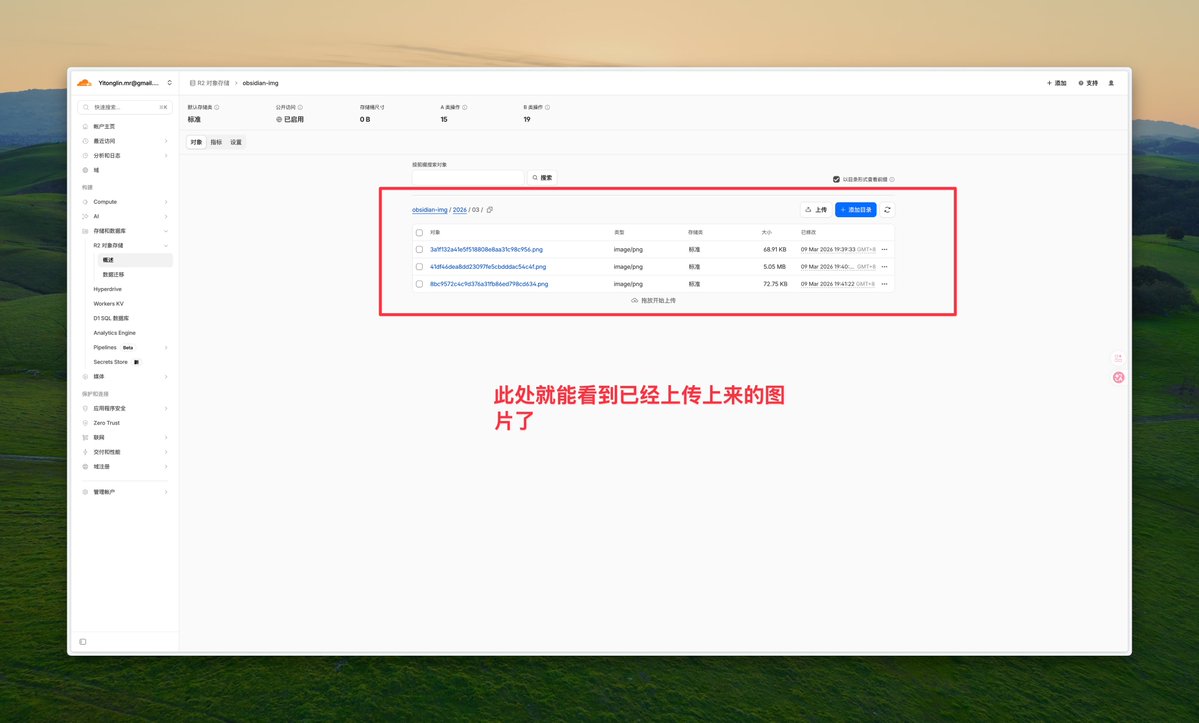
Task: Open file 8bc9572c4c9d376a31fb86ed798cd634.png
Action: 489,284
